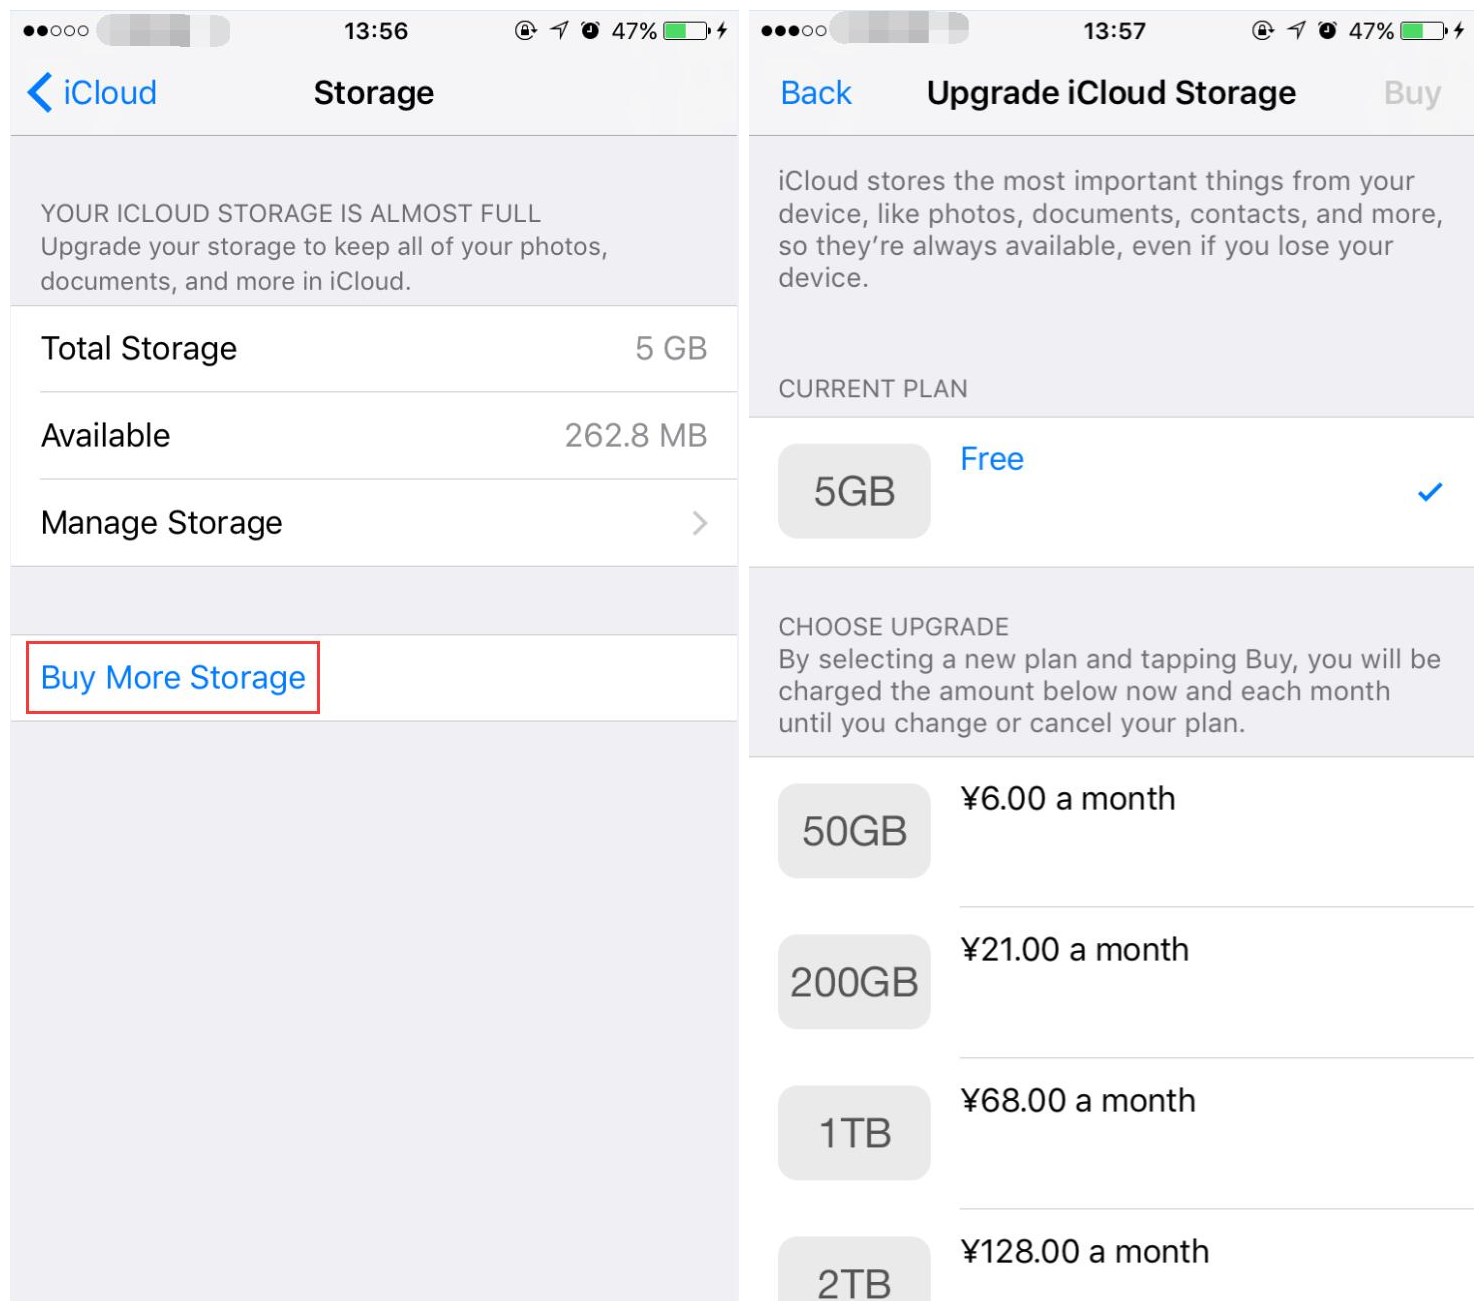Tap the alarm clock icon on left status bar
This screenshot has height=1311, width=1484.
click(591, 31)
